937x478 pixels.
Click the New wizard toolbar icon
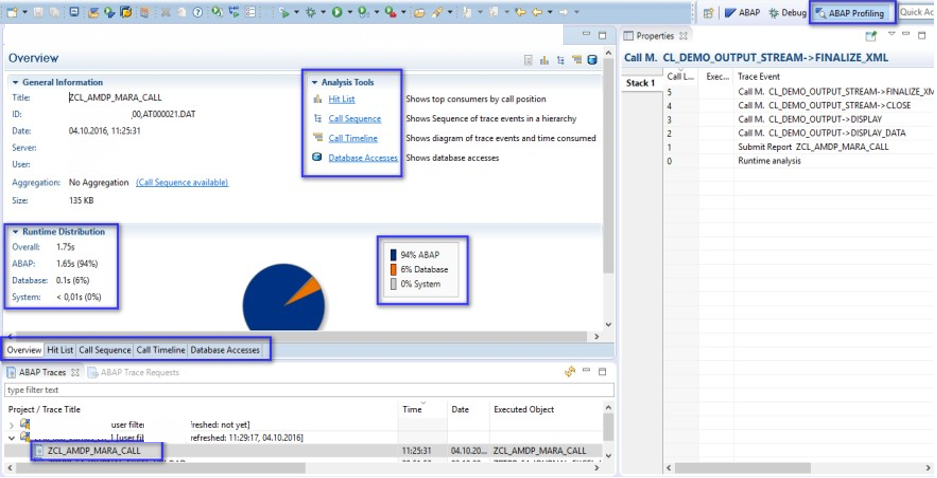(x=12, y=12)
